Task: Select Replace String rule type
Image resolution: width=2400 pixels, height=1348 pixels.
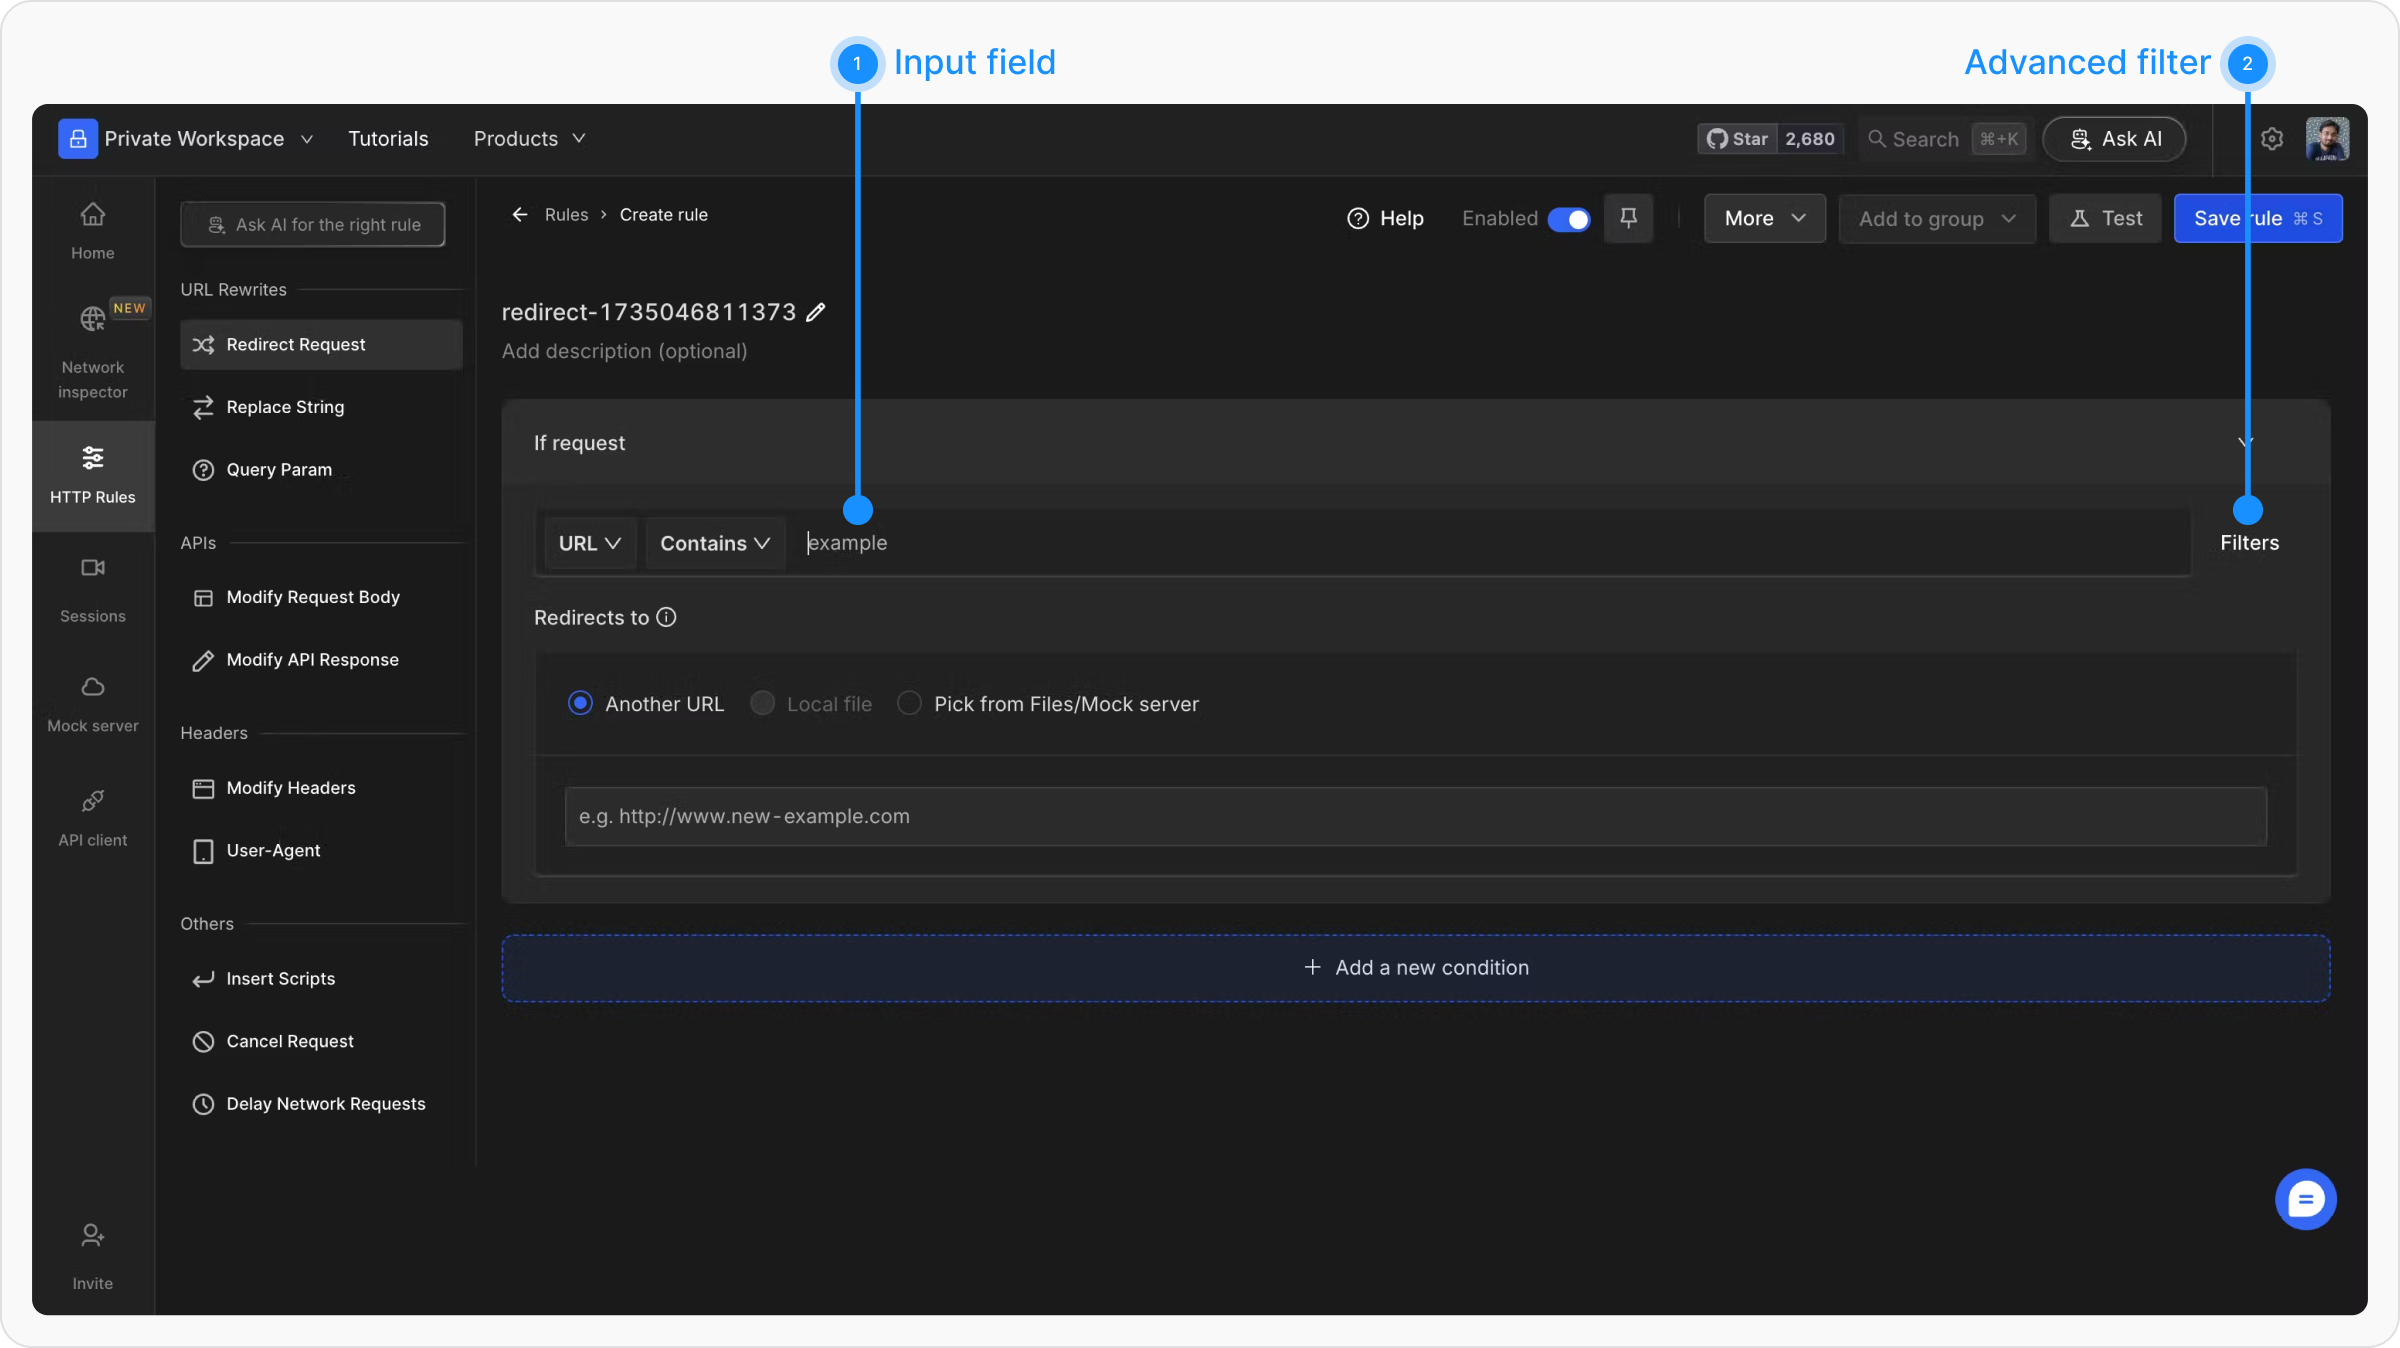Action: [285, 407]
